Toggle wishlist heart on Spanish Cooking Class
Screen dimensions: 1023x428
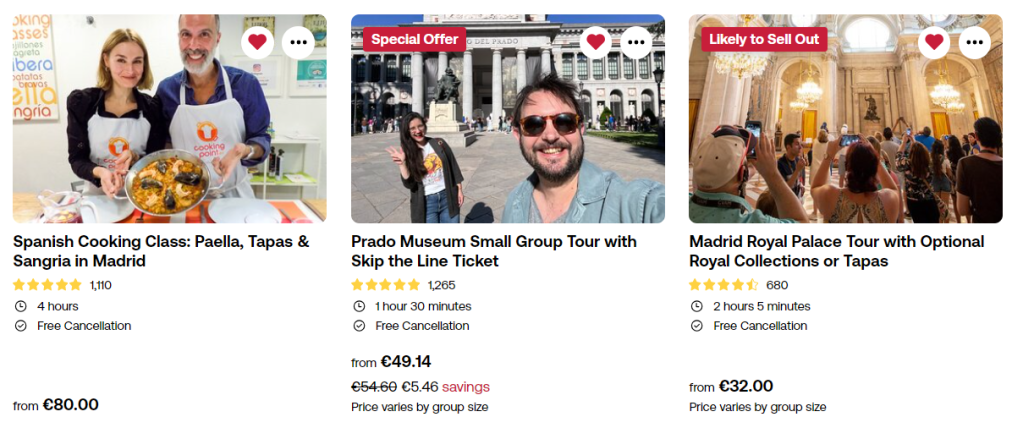click(x=258, y=42)
